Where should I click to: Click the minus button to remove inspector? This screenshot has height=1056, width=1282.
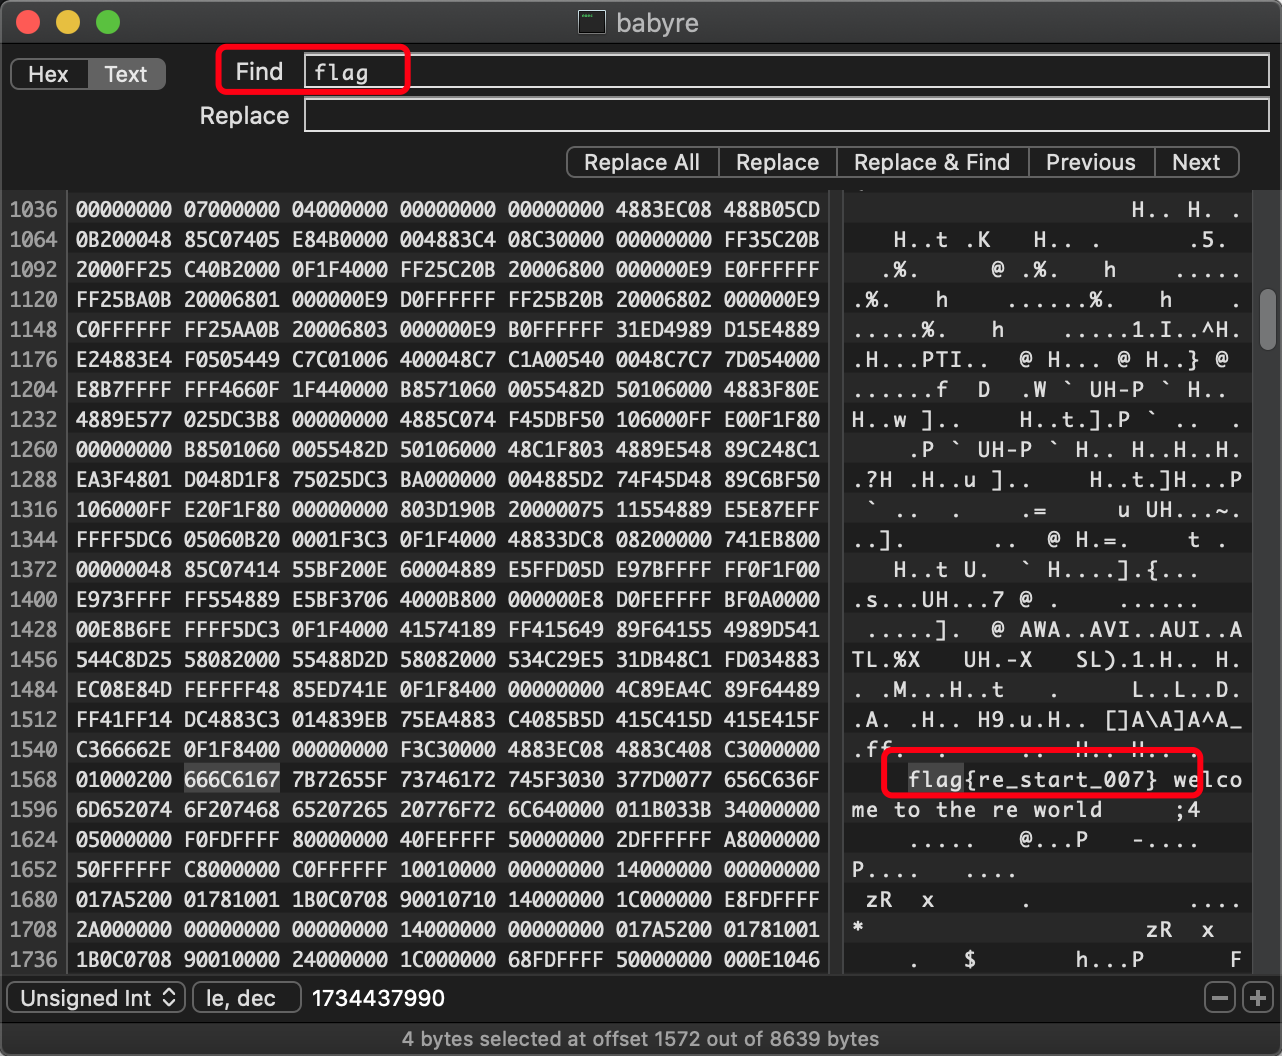click(1219, 997)
